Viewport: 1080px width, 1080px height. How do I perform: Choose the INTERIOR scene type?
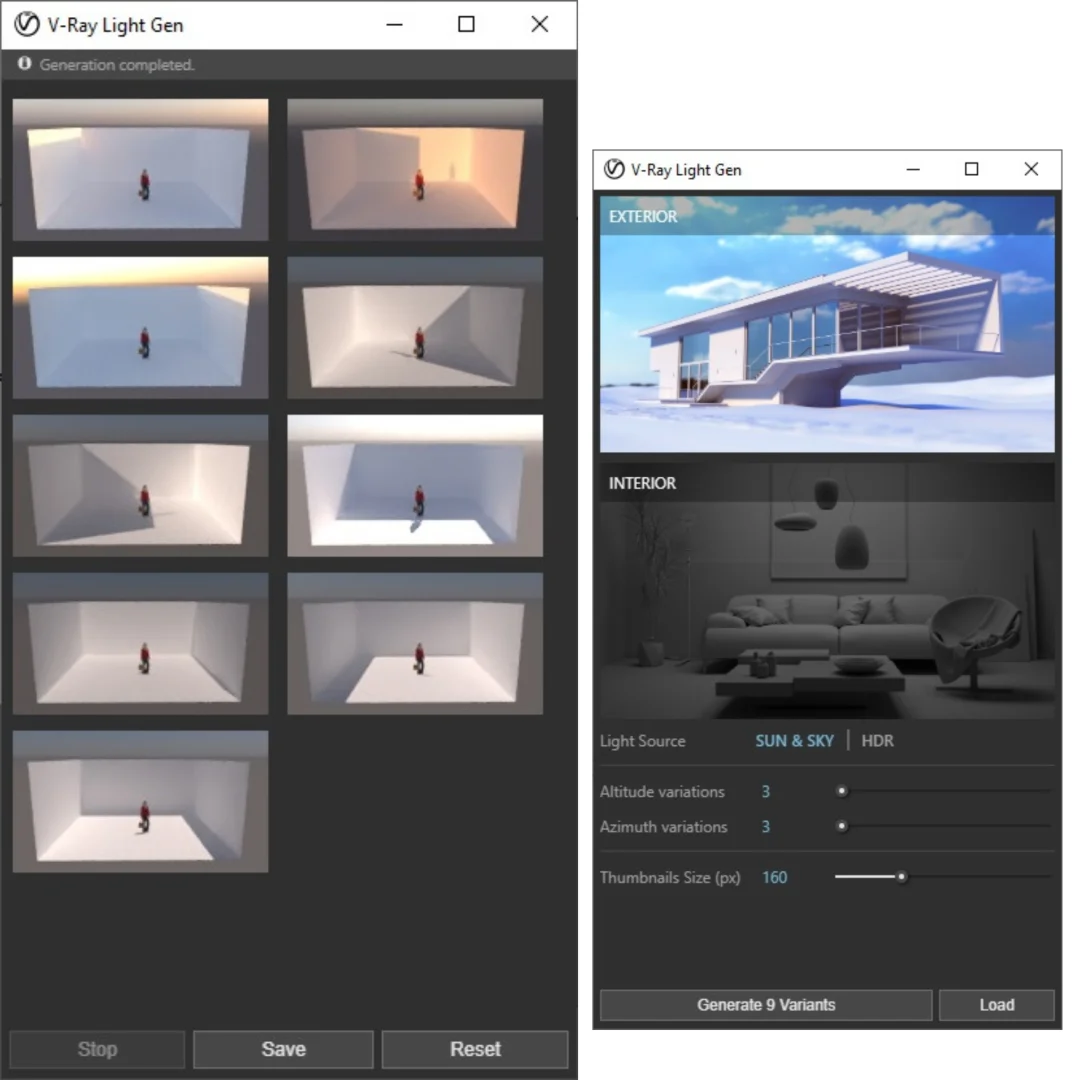(827, 590)
